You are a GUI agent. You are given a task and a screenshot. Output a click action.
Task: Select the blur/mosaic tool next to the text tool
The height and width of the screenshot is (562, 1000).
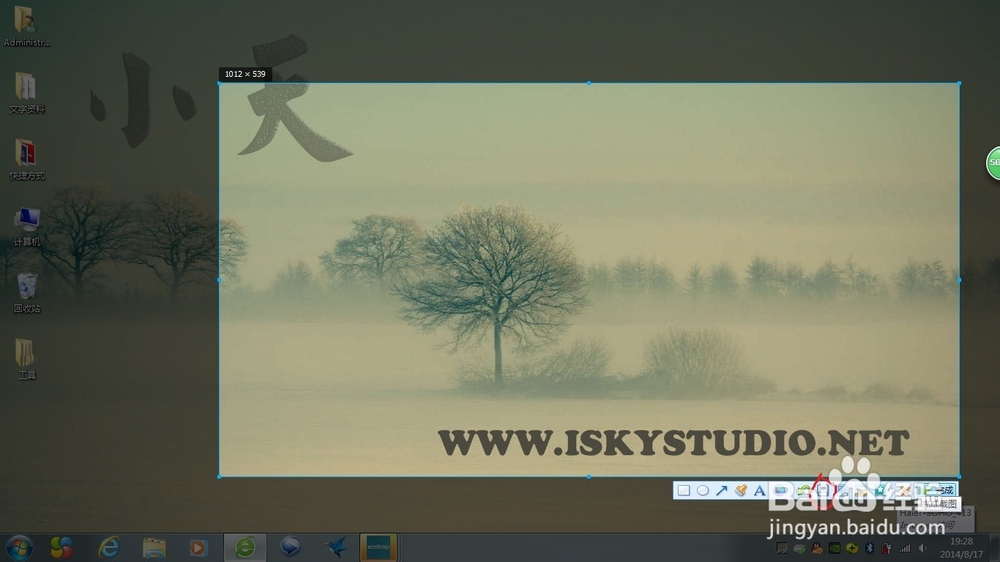click(x=781, y=491)
